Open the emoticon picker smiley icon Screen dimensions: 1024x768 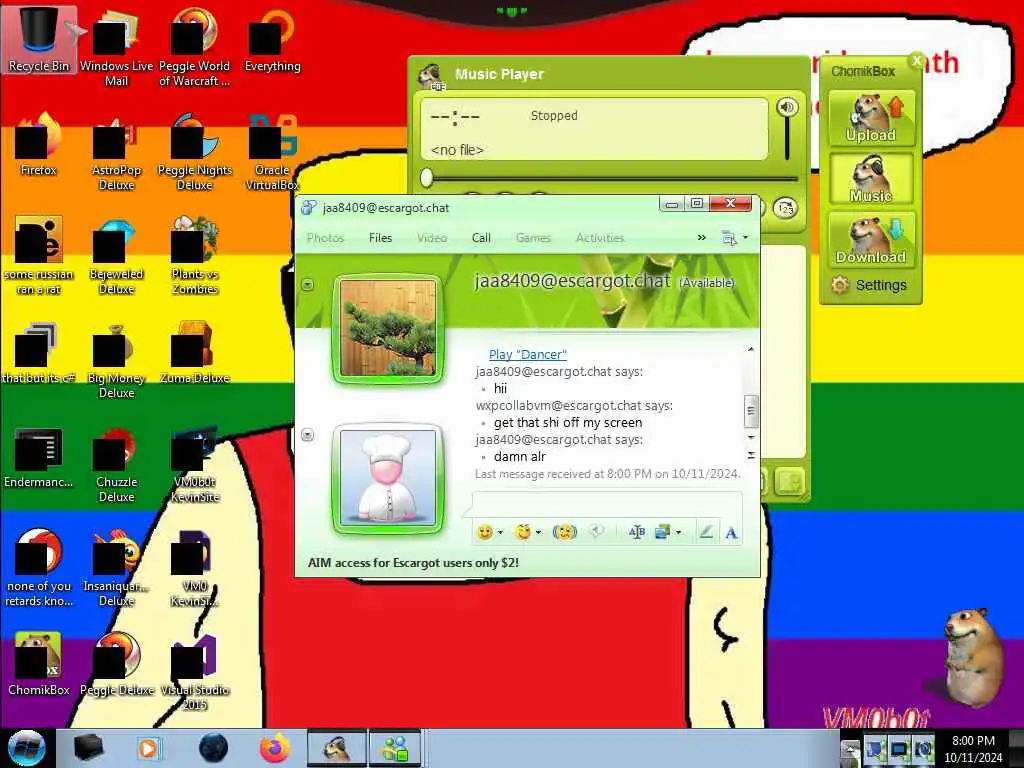point(485,532)
